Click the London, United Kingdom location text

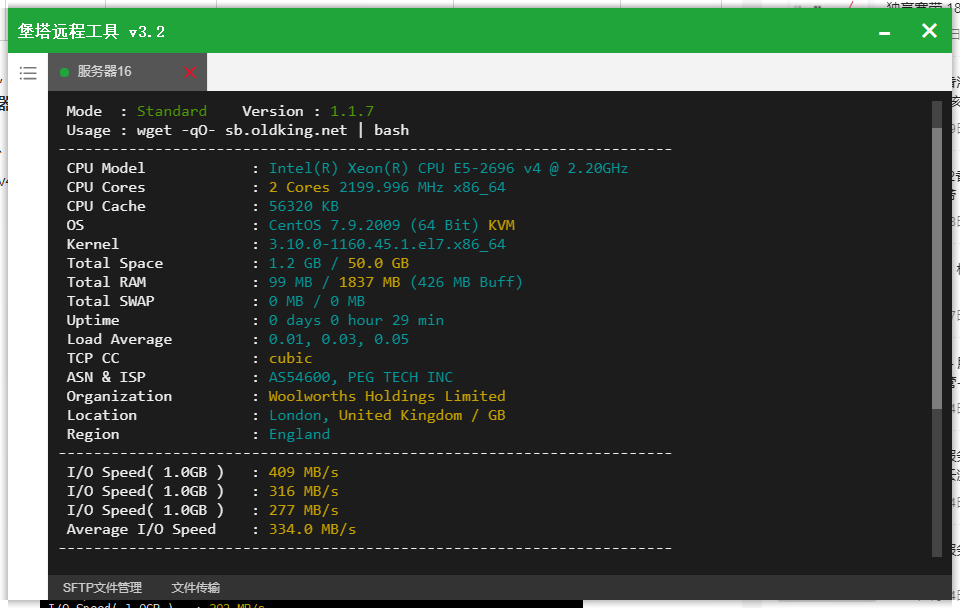coord(387,415)
